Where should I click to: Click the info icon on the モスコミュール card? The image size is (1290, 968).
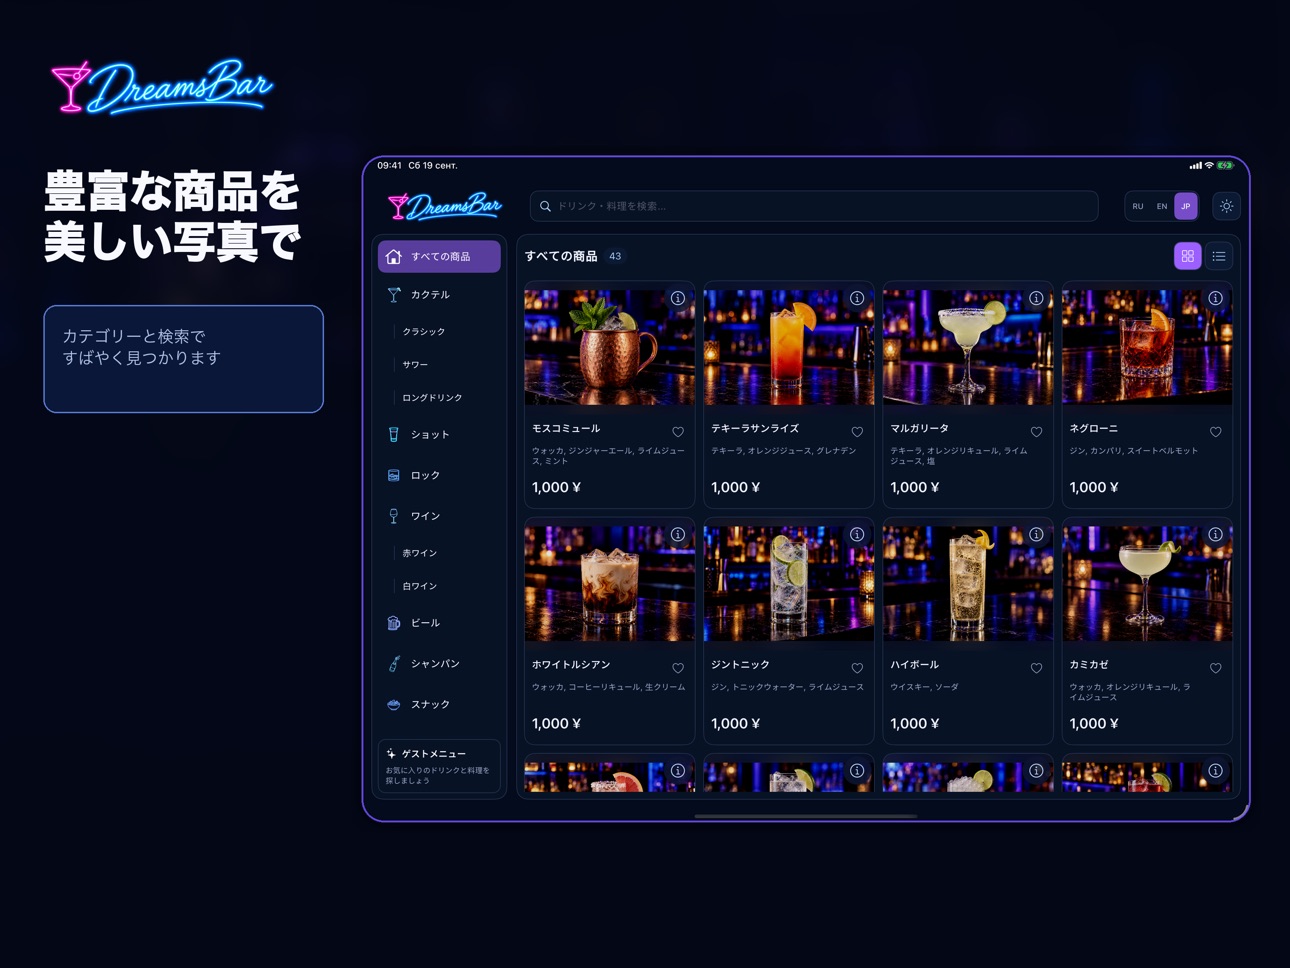[678, 298]
